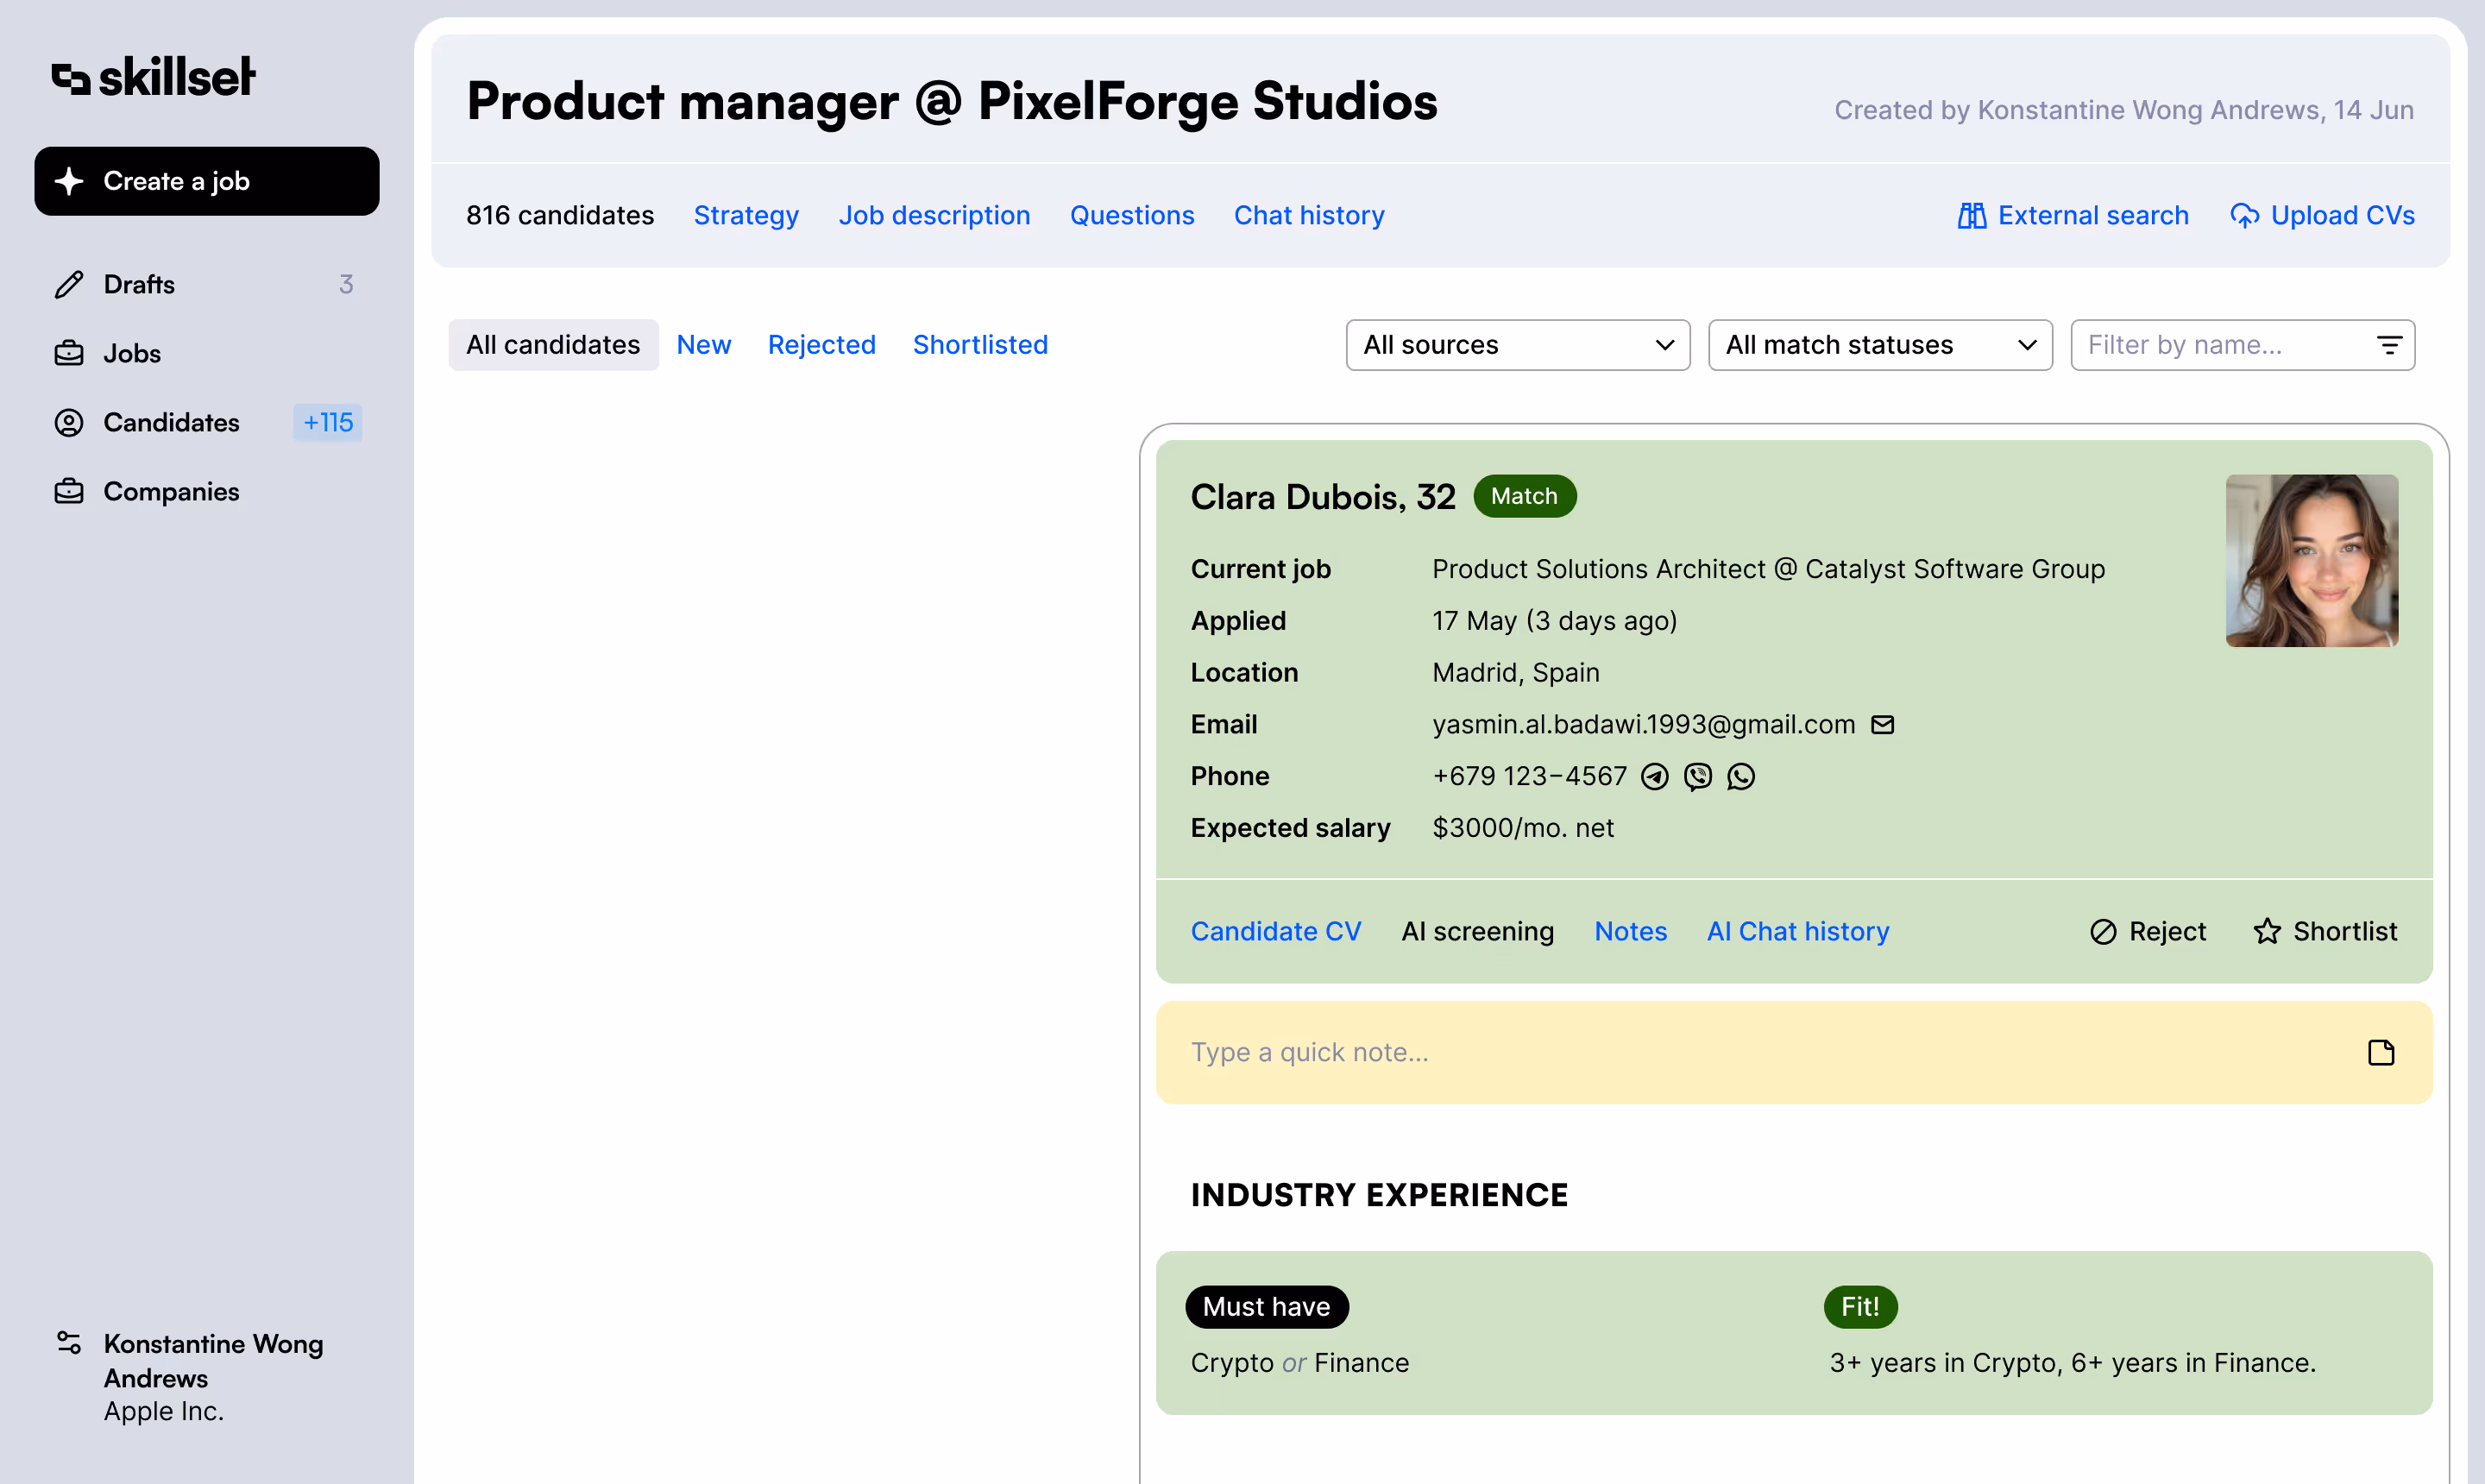The width and height of the screenshot is (2485, 1484).
Task: Click the briefcase icon next to Companies
Action: coord(69,491)
